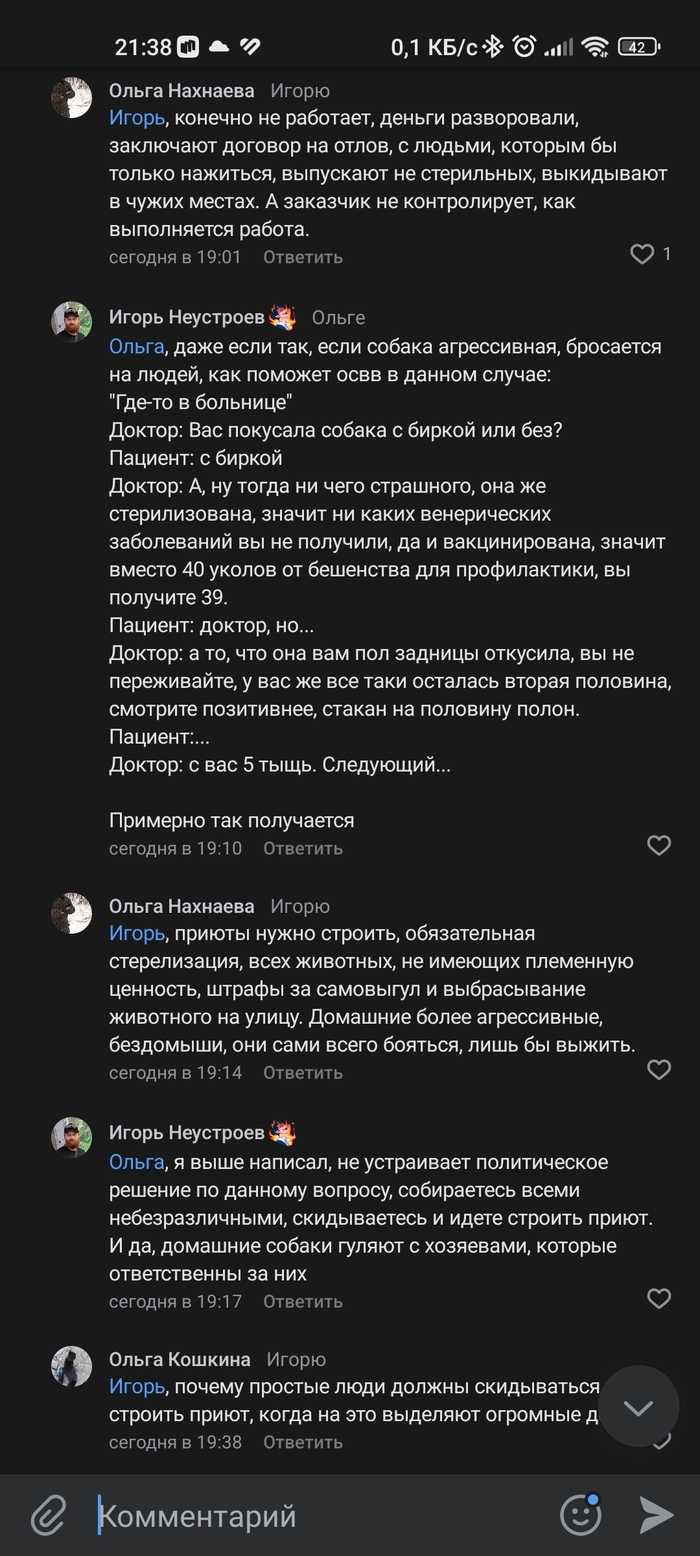The height and width of the screenshot is (1556, 700).
Task: Tap the battery indicator in status bar
Action: [638, 47]
